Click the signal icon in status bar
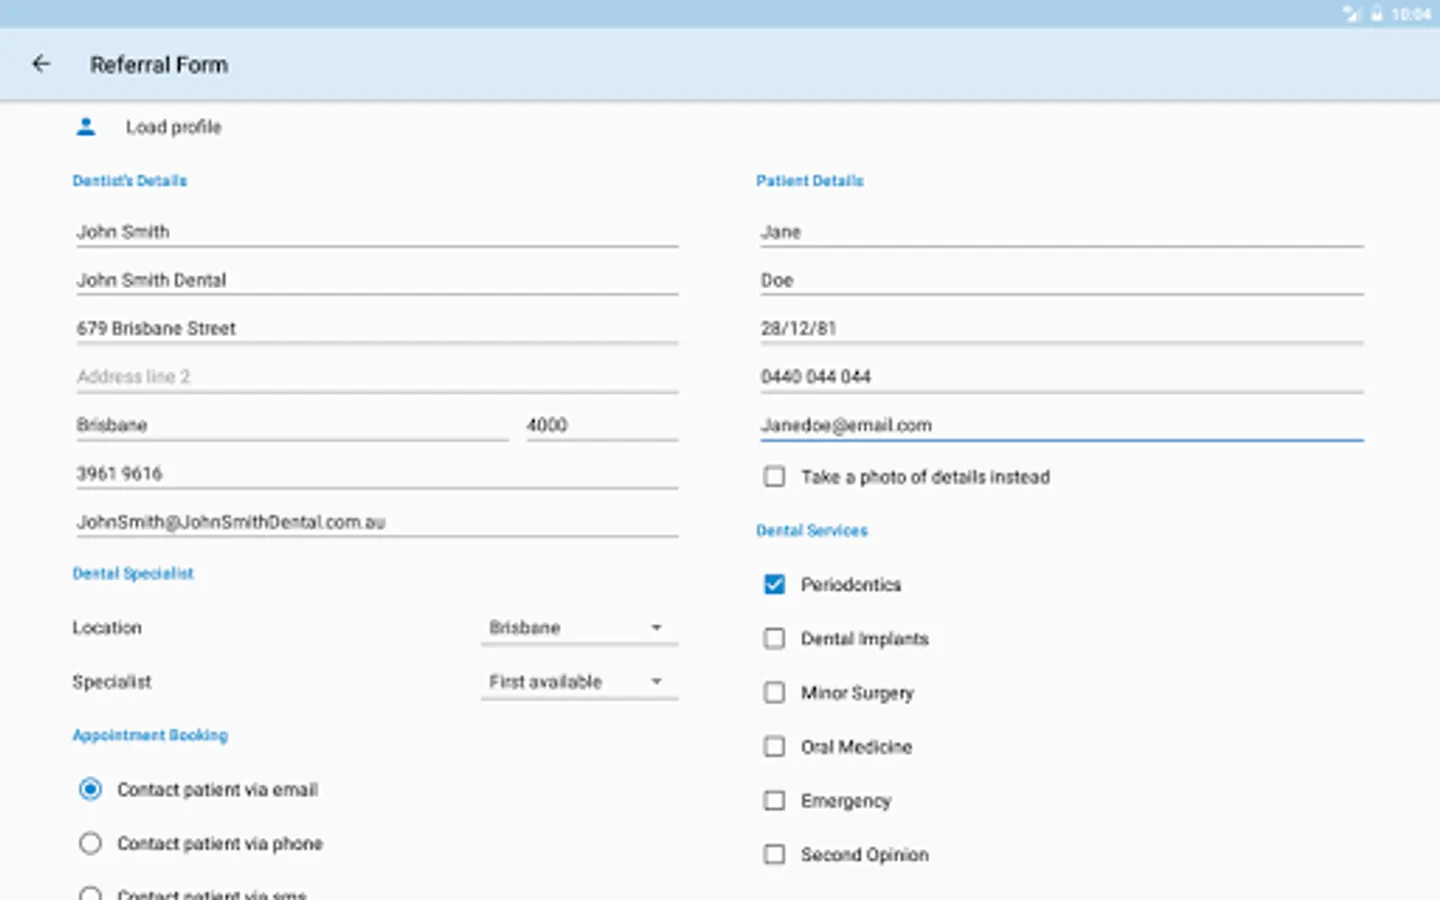Image resolution: width=1440 pixels, height=900 pixels. (1352, 14)
